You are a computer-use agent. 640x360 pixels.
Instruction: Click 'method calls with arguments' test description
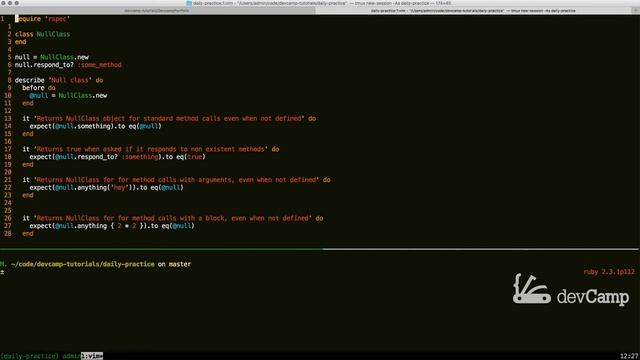(176, 180)
